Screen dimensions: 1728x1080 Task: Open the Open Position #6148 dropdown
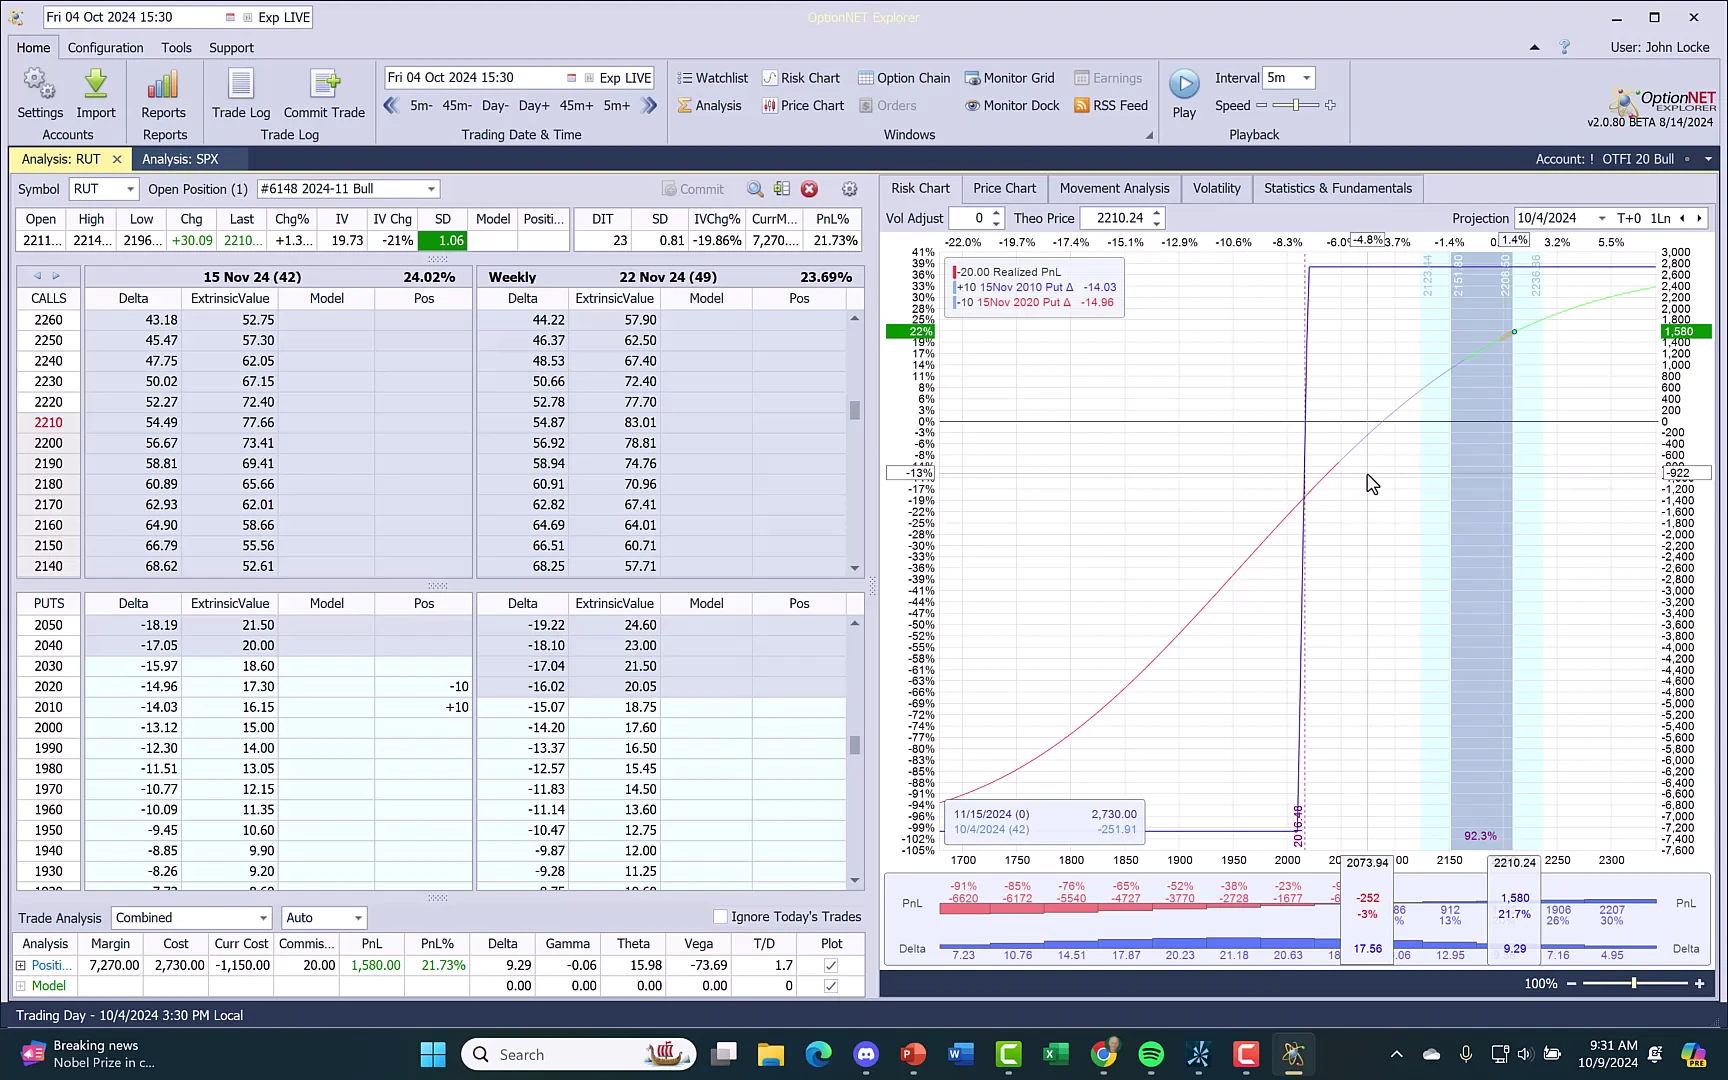pos(431,189)
